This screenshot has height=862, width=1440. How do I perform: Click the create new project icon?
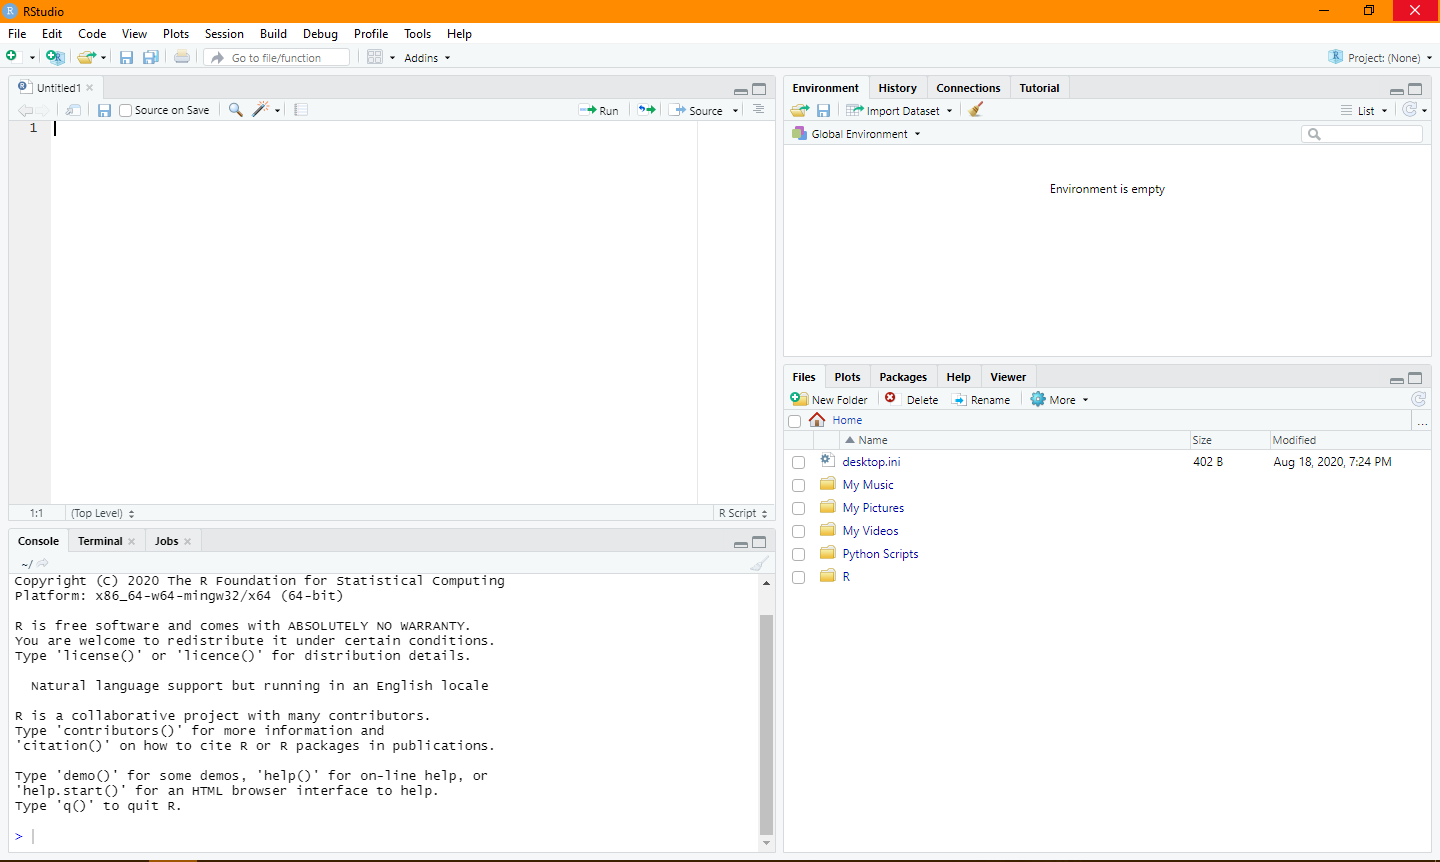[x=55, y=57]
